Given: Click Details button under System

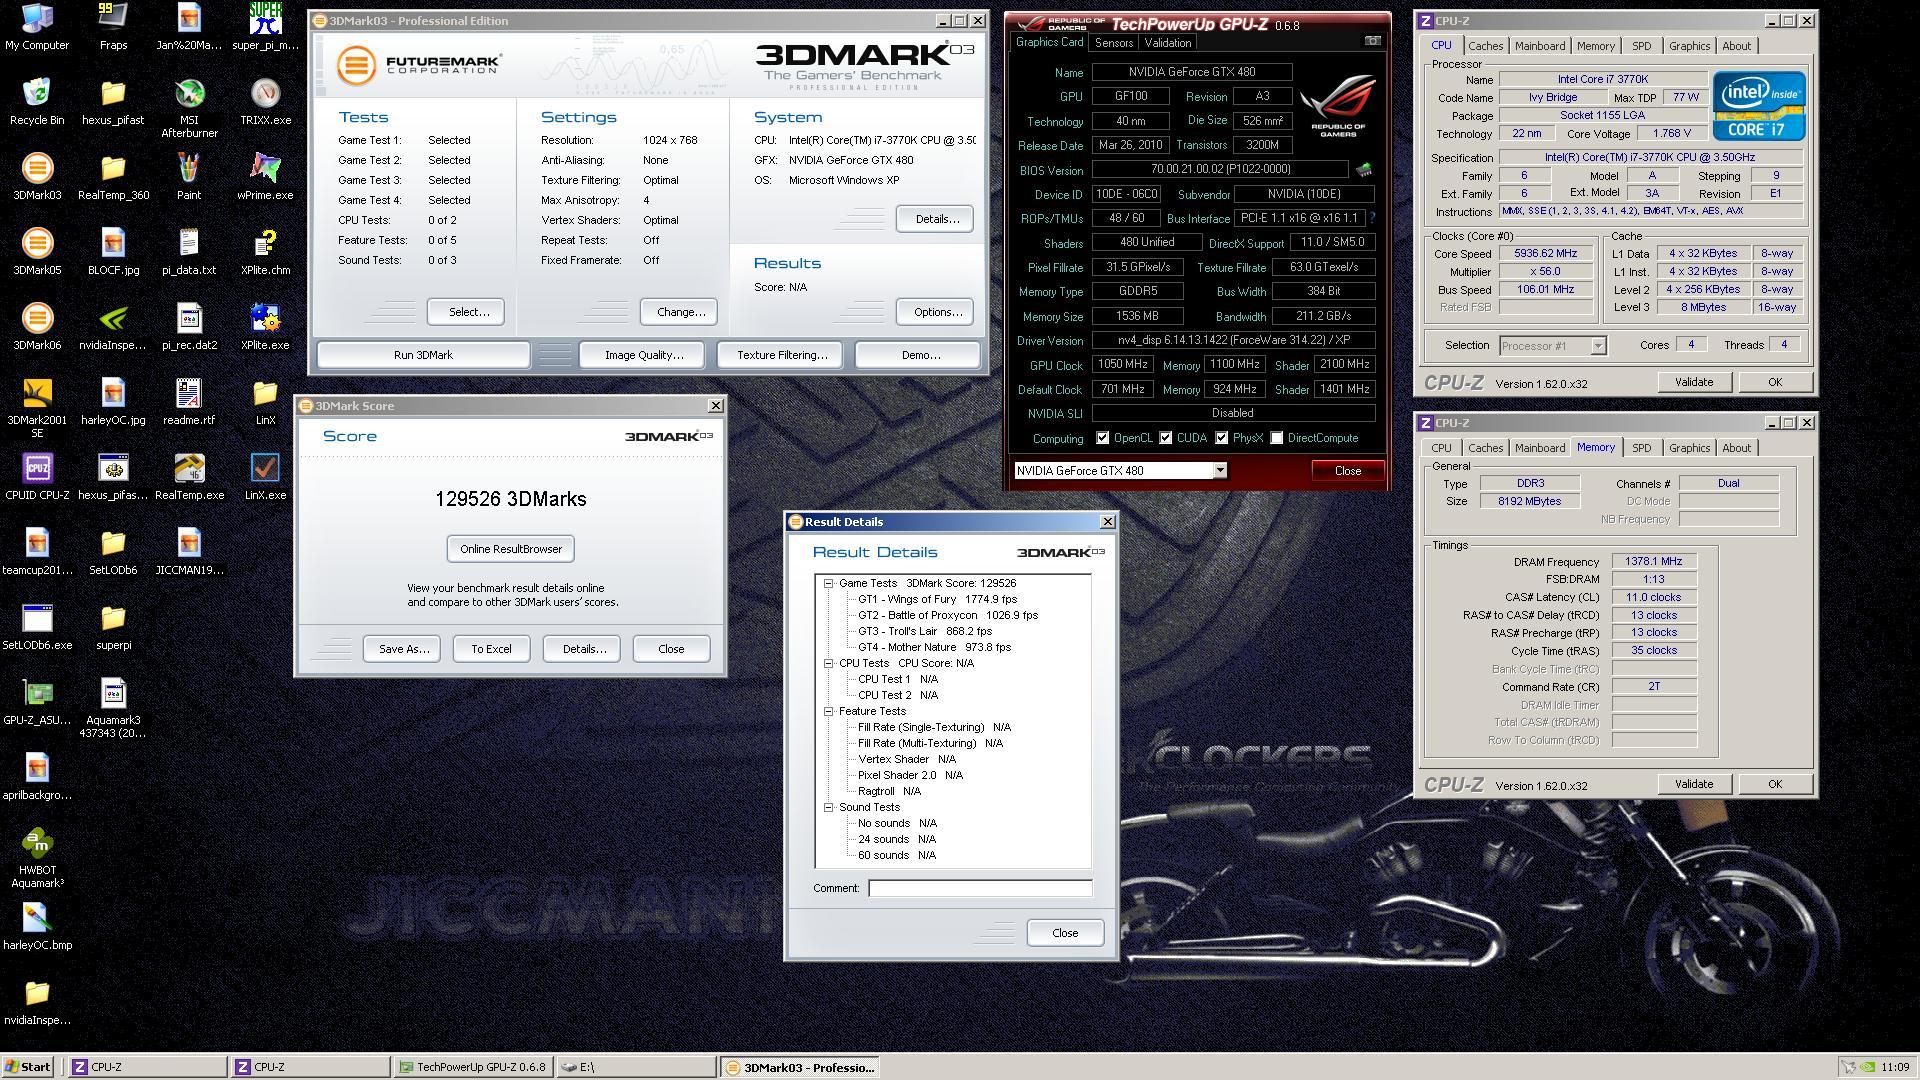Looking at the screenshot, I should [x=935, y=219].
